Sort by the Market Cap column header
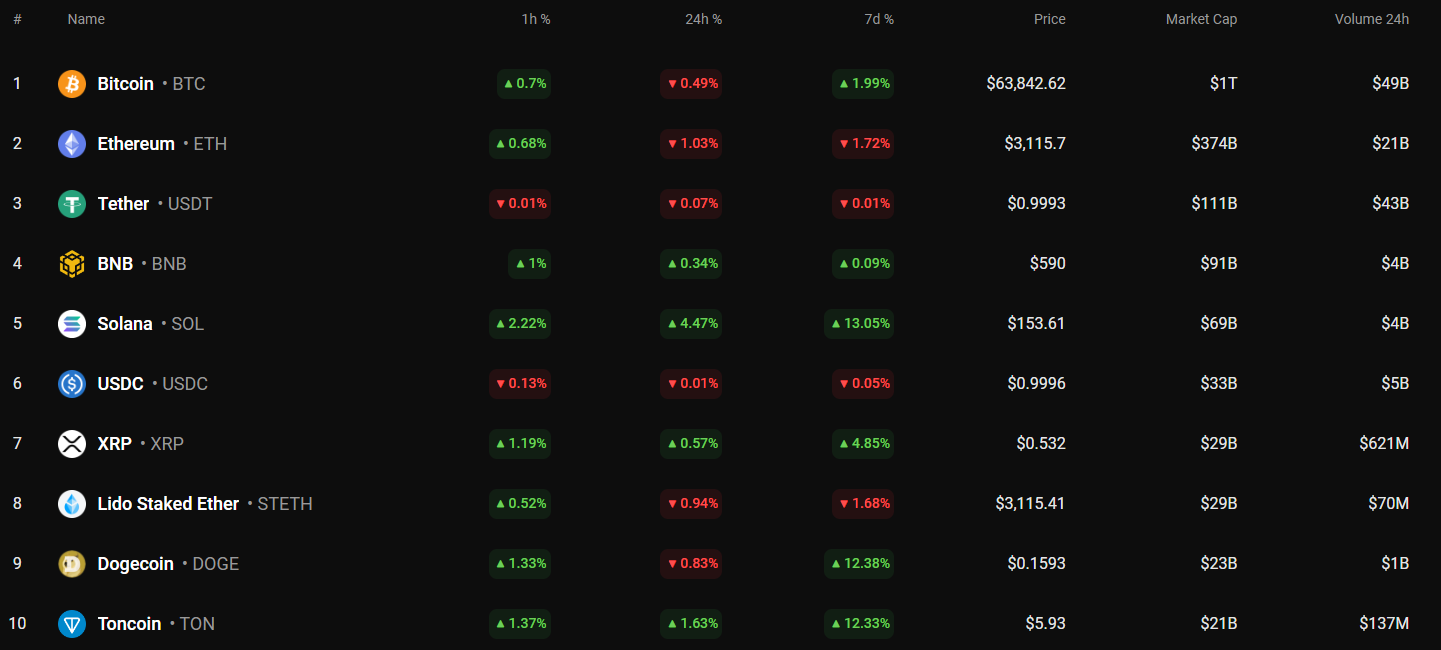This screenshot has width=1441, height=650. 1201,19
